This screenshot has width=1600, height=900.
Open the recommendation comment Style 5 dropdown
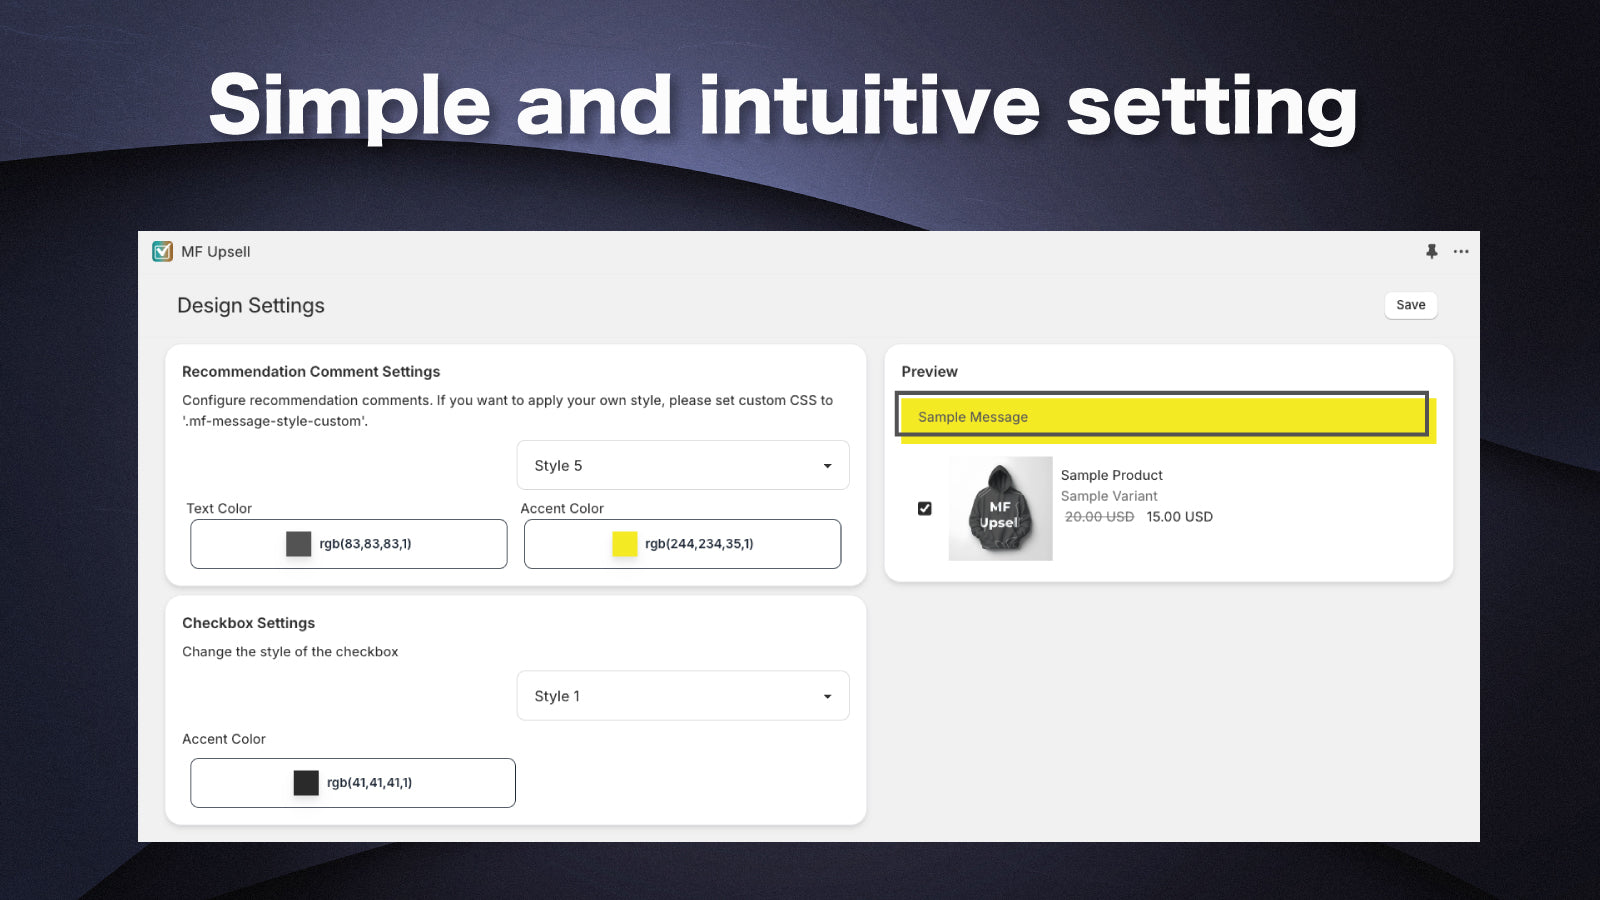click(682, 466)
